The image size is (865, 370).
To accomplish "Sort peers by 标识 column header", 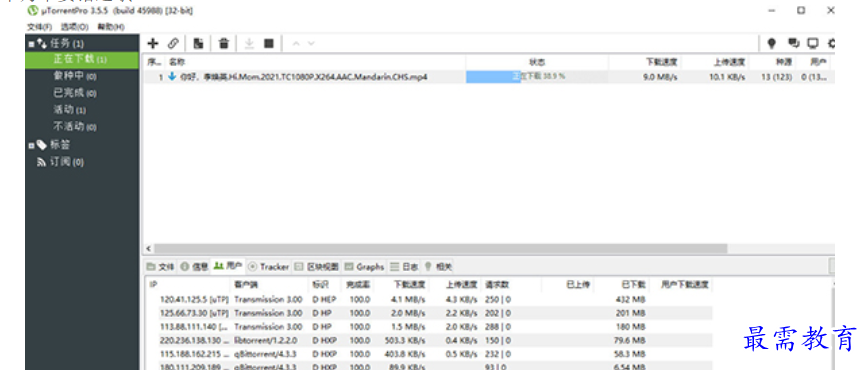I will coord(321,285).
